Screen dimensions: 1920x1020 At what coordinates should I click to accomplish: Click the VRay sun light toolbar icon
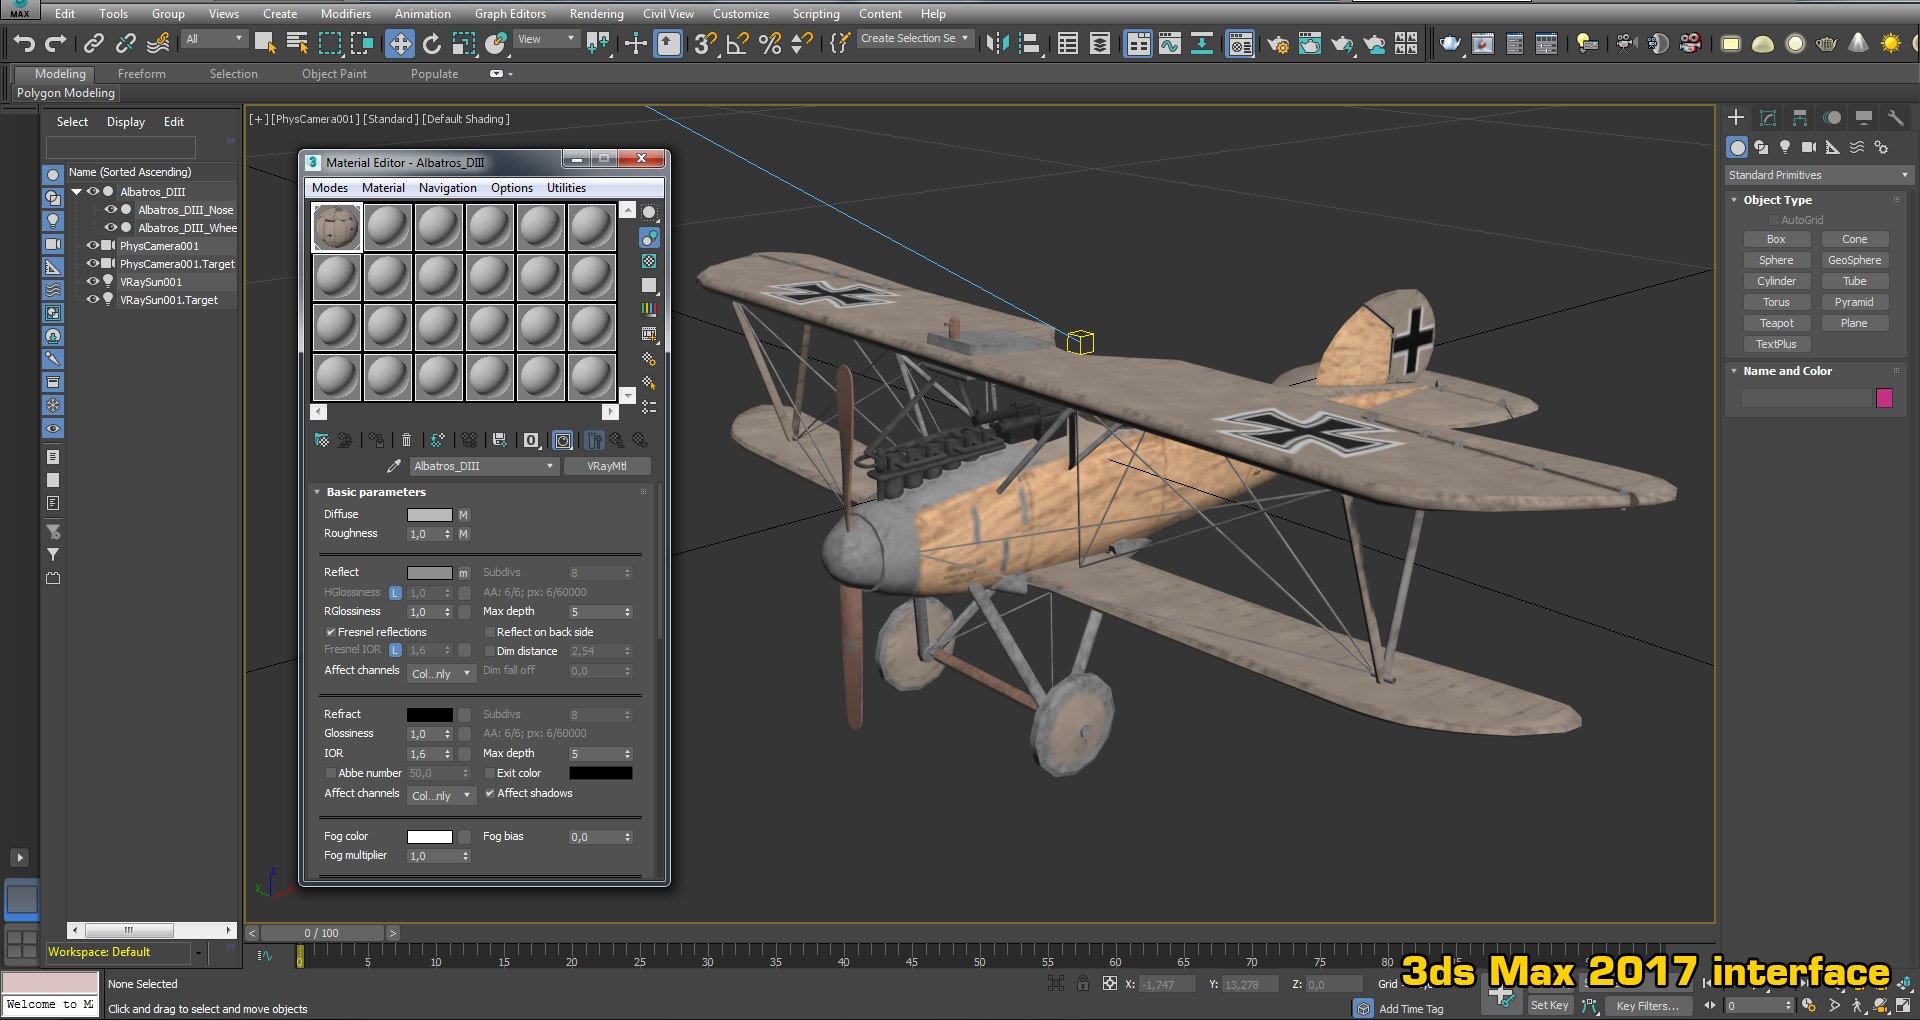pos(1890,43)
